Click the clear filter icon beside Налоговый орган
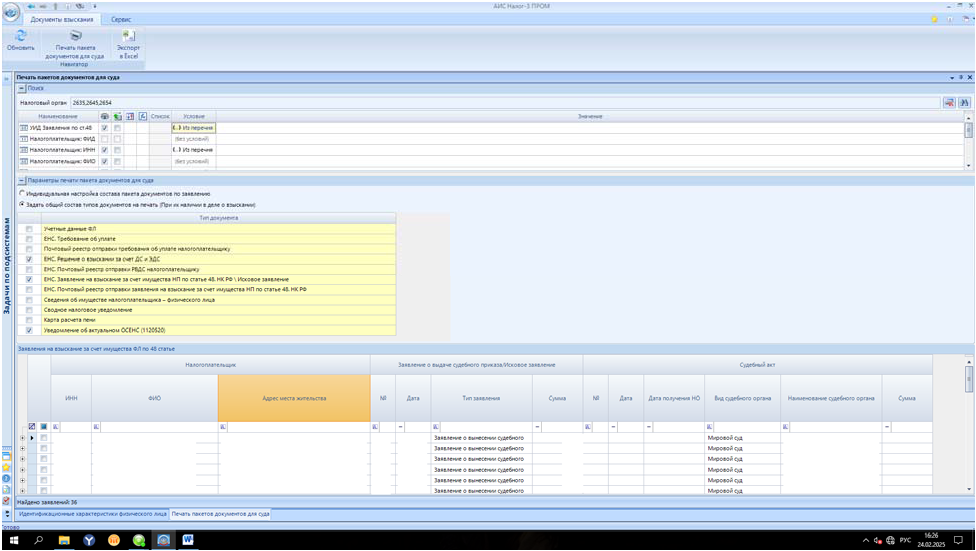 (949, 102)
